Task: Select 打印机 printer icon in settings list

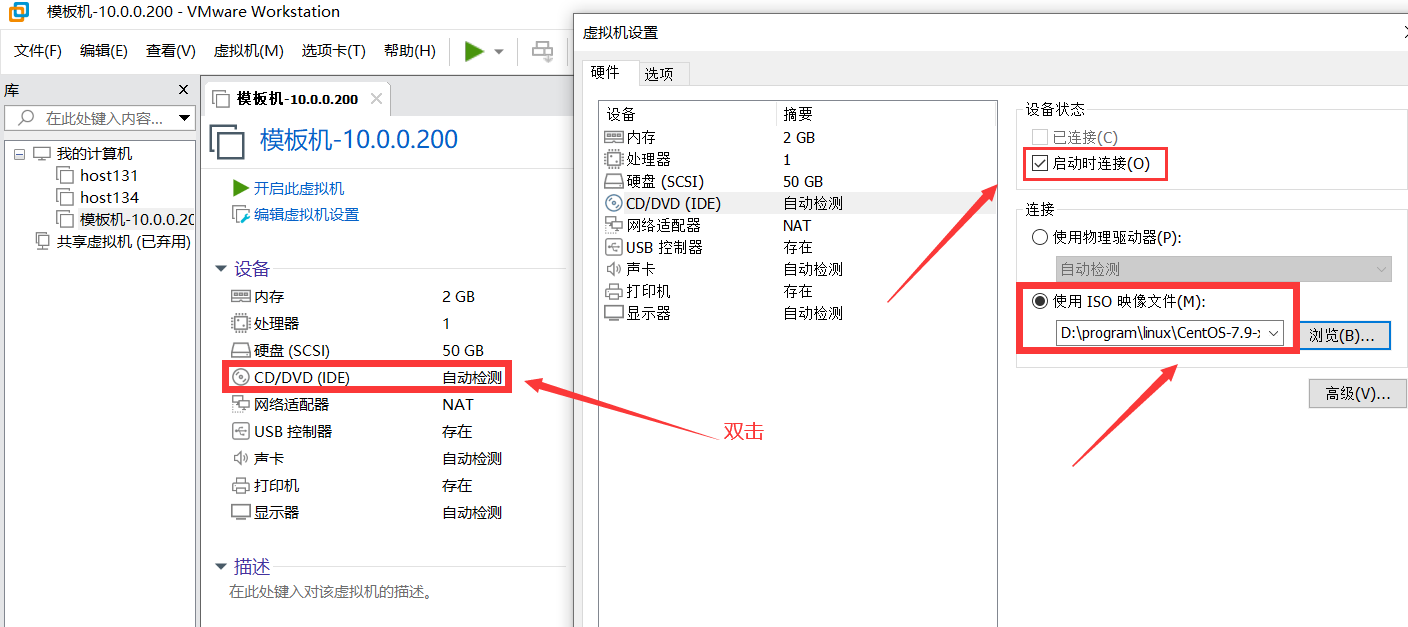Action: [613, 291]
